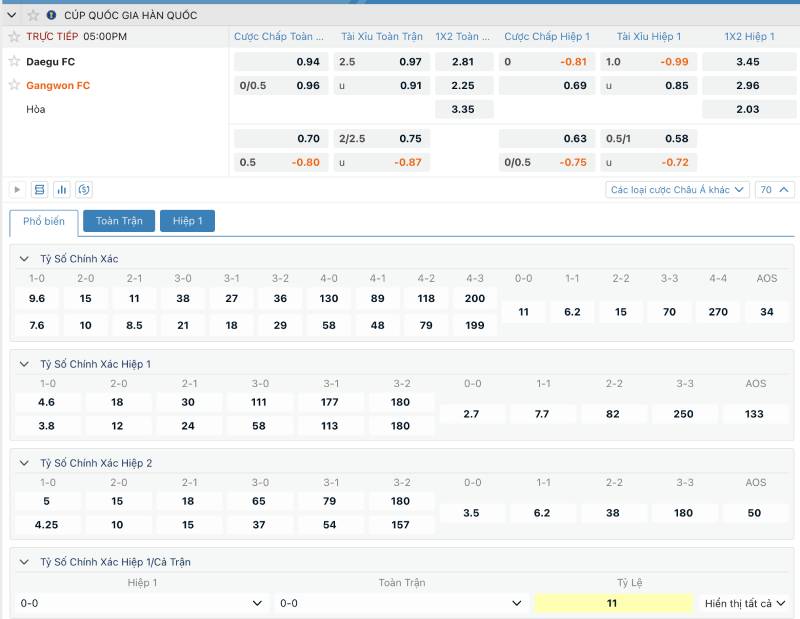Collapse Tỷ Số Chính Xác Hiệp 2 section

click(24, 463)
